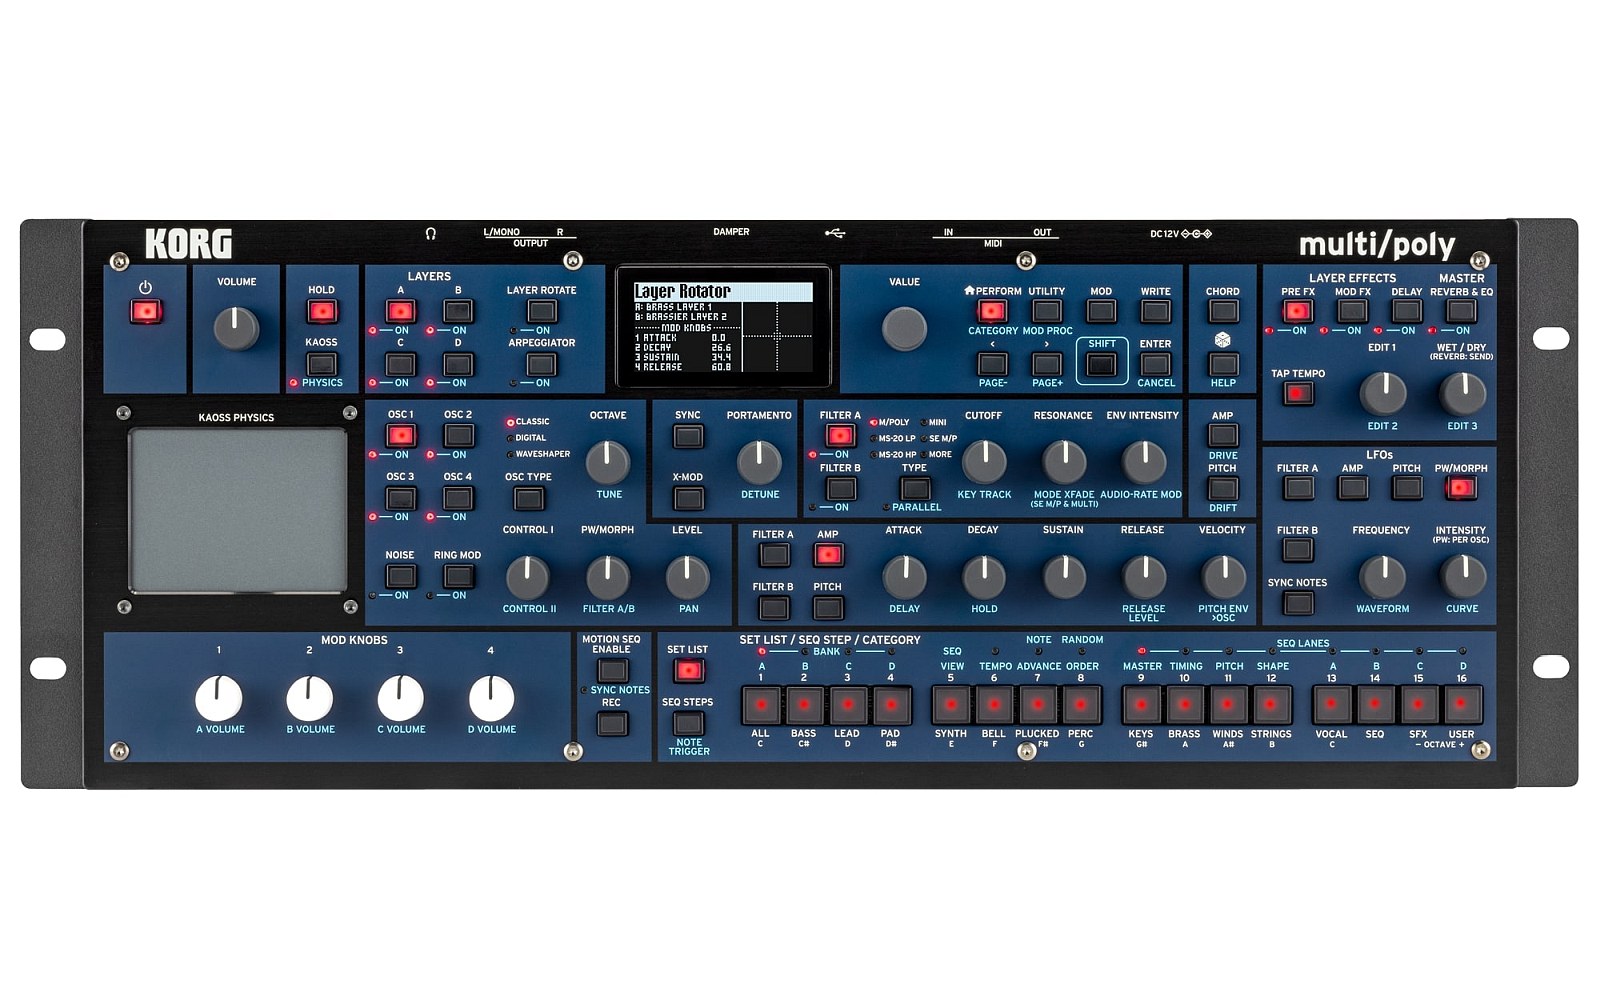1600x1007 pixels.
Task: Enable the X-MOD button
Action: coord(687,498)
